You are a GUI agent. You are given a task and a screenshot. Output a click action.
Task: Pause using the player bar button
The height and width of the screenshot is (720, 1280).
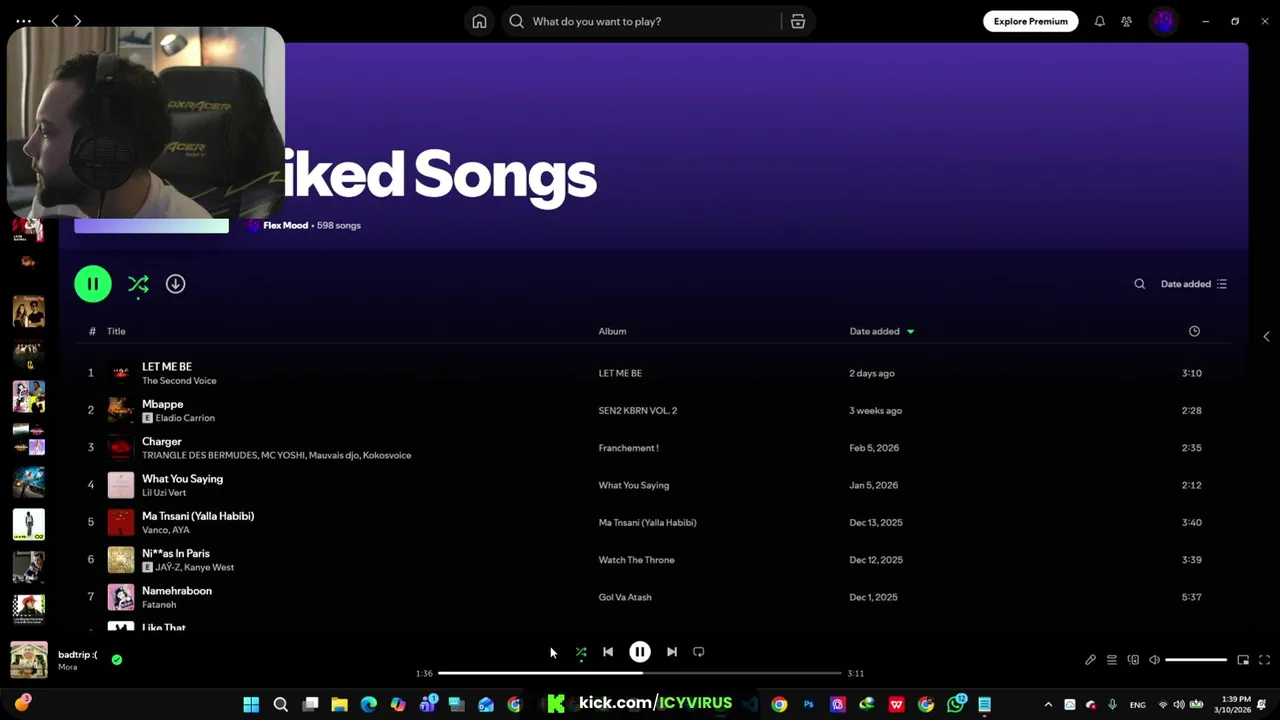(x=640, y=652)
